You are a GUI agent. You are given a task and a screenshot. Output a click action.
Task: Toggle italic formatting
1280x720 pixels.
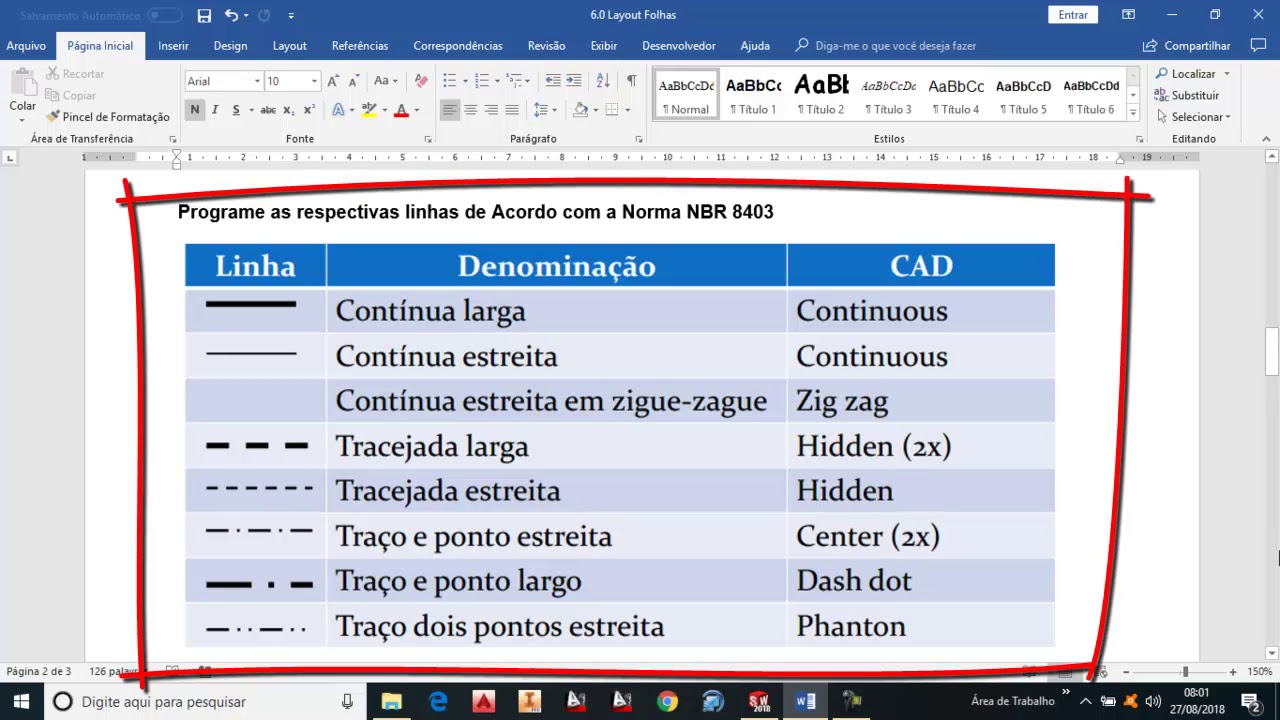(215, 110)
